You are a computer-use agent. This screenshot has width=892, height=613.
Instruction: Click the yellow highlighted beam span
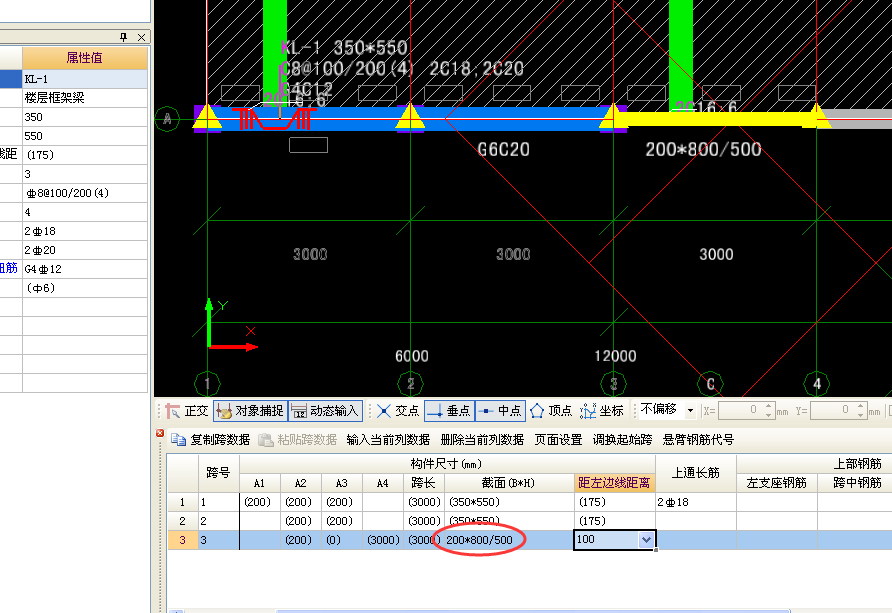pyautogui.click(x=715, y=119)
